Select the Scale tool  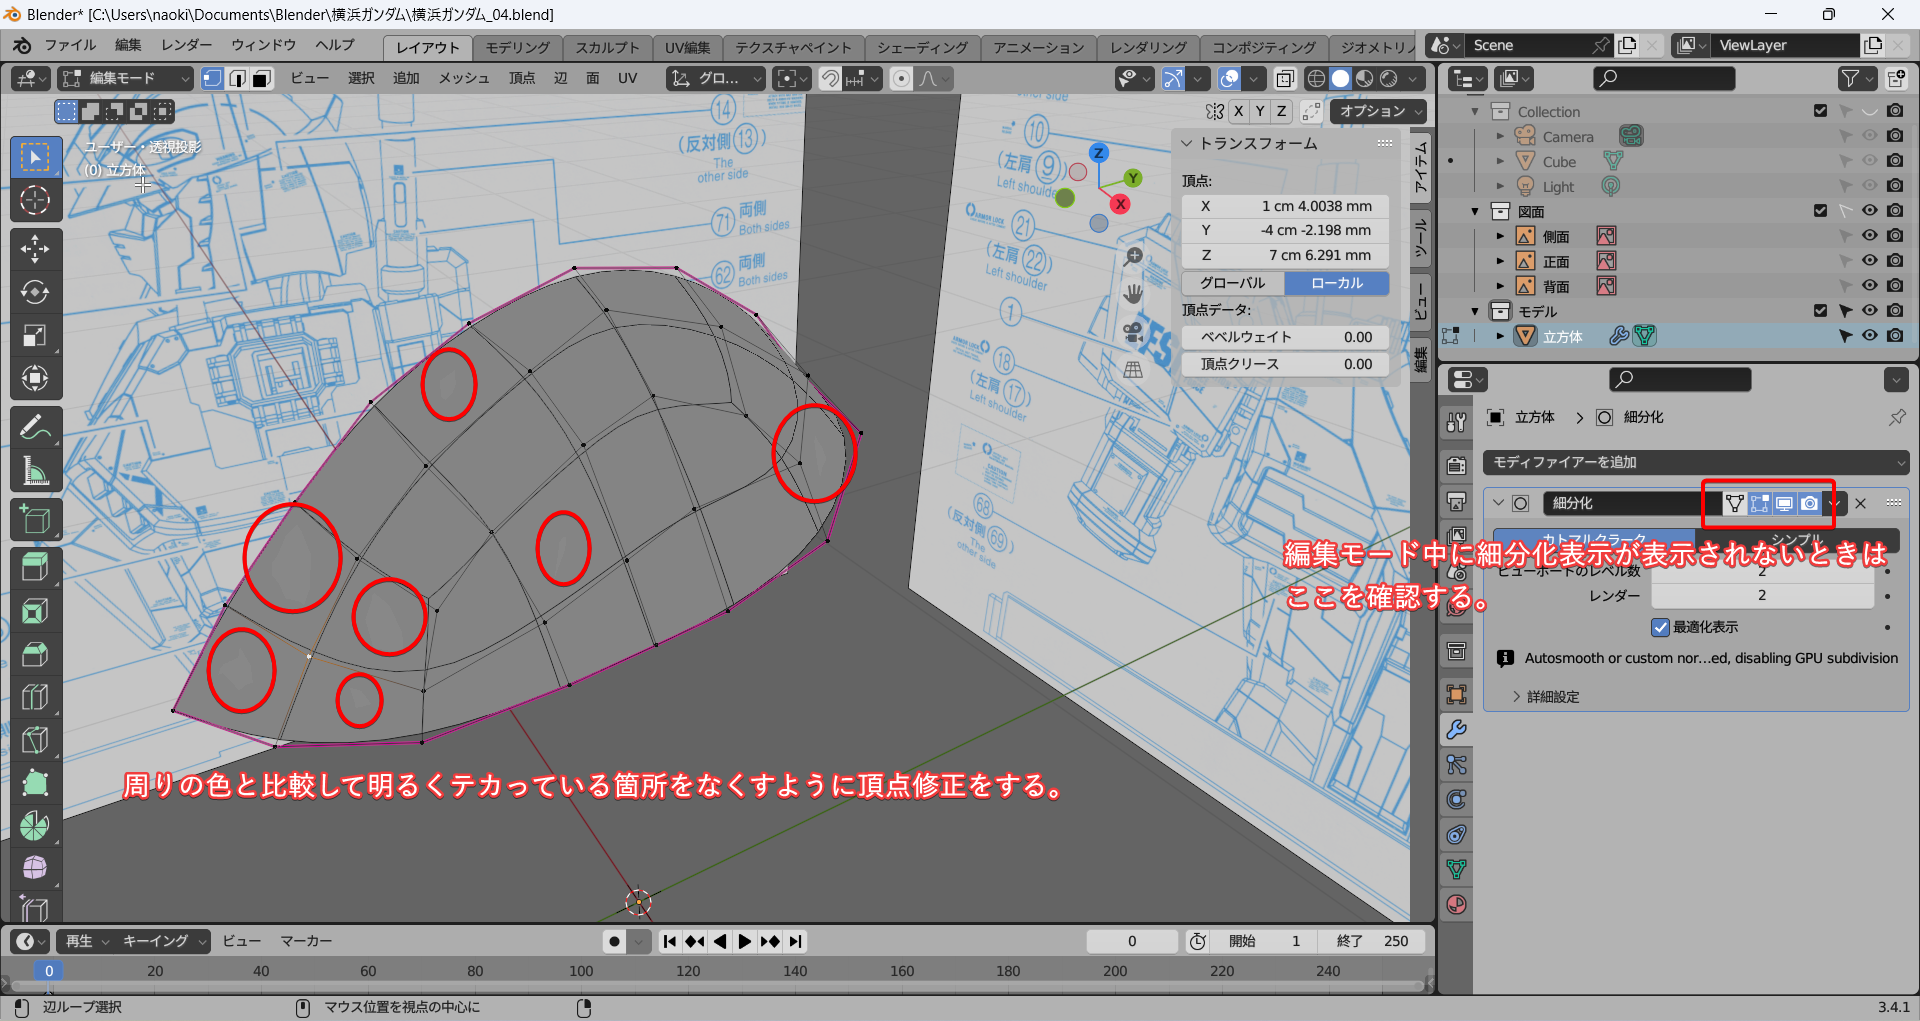click(35, 335)
